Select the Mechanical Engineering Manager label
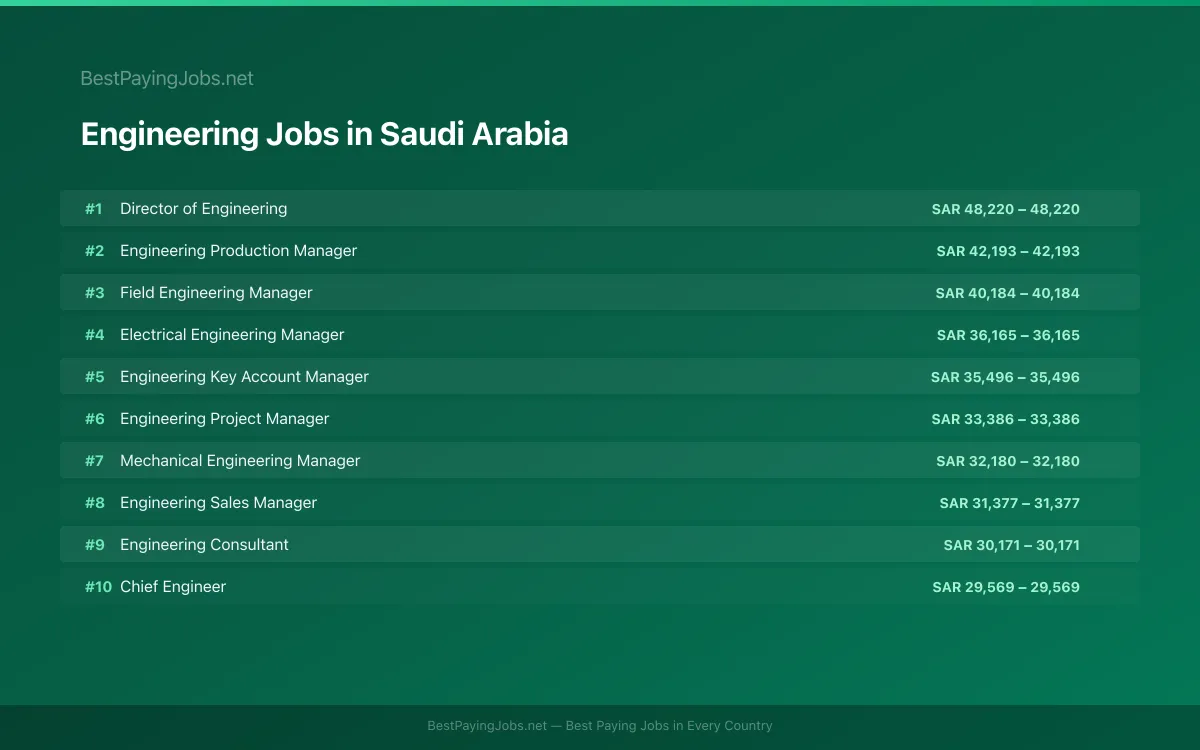1200x750 pixels. coord(240,461)
